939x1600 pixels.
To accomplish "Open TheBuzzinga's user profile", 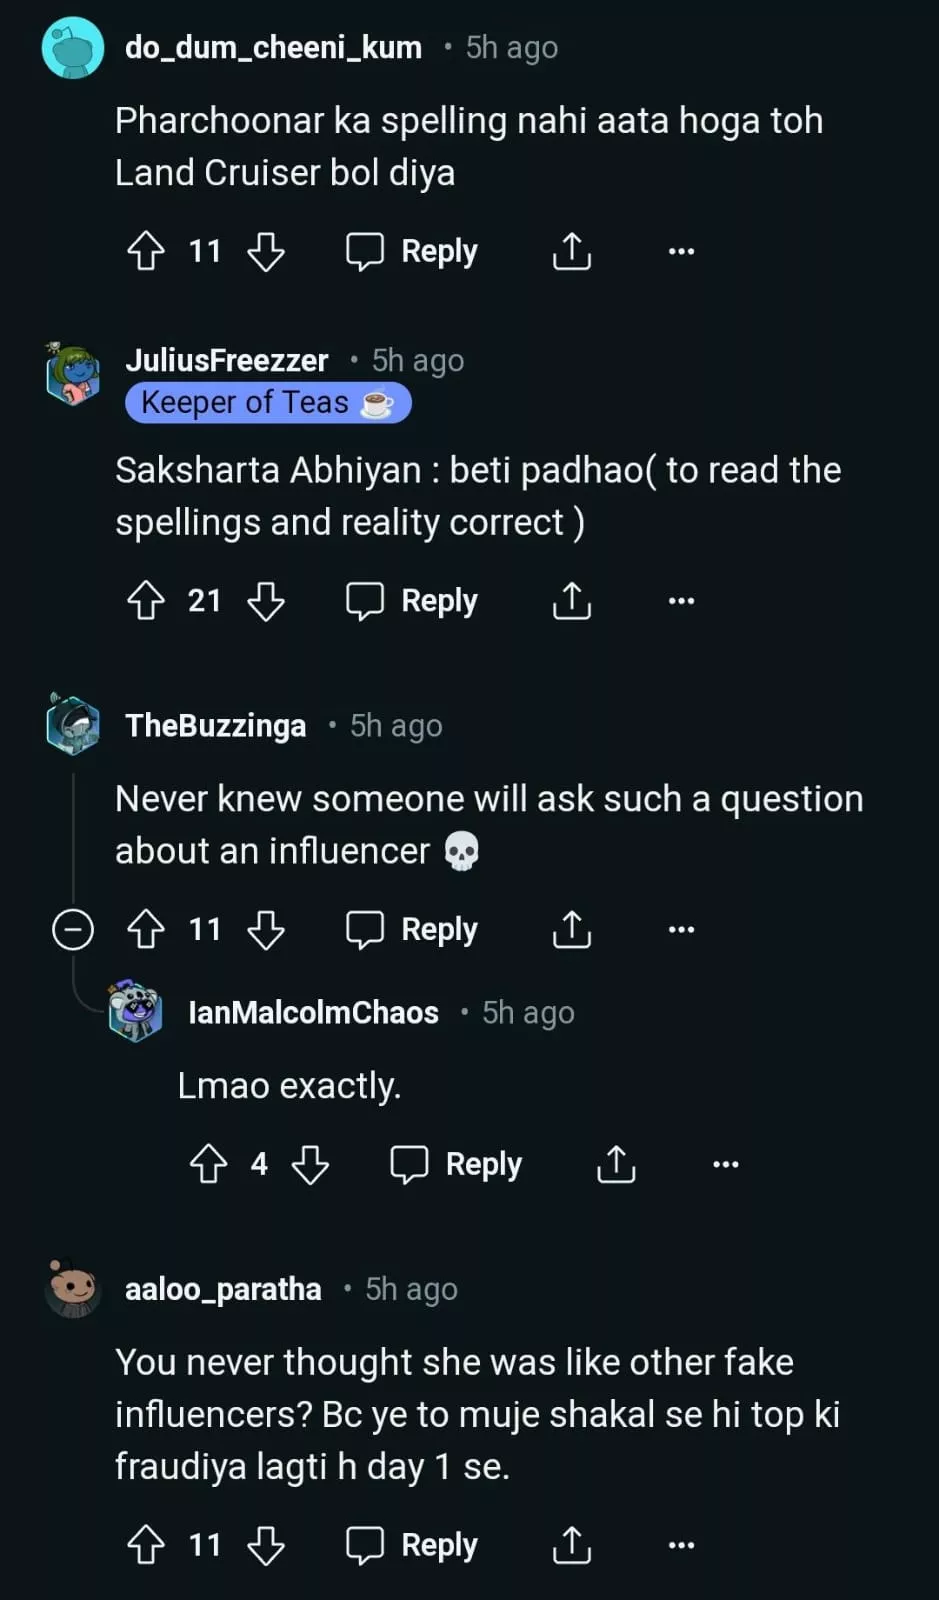I will pyautogui.click(x=215, y=726).
